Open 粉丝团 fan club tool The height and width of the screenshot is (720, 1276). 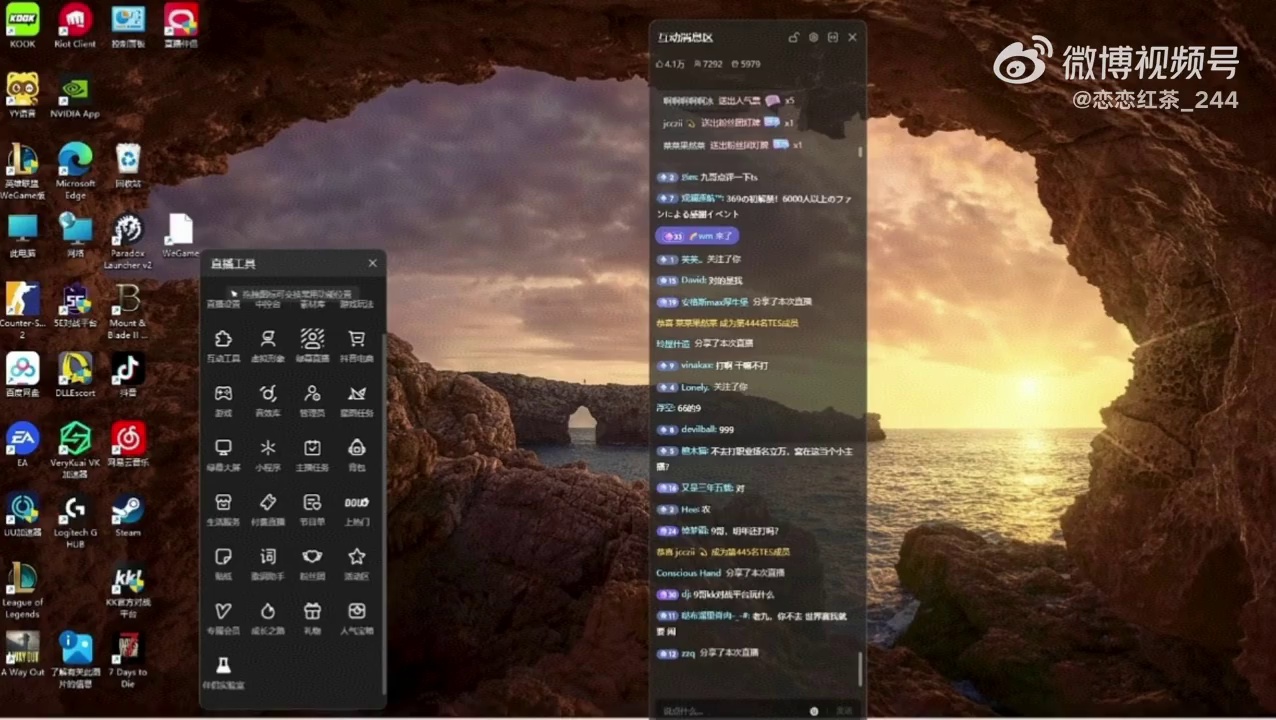click(x=312, y=563)
